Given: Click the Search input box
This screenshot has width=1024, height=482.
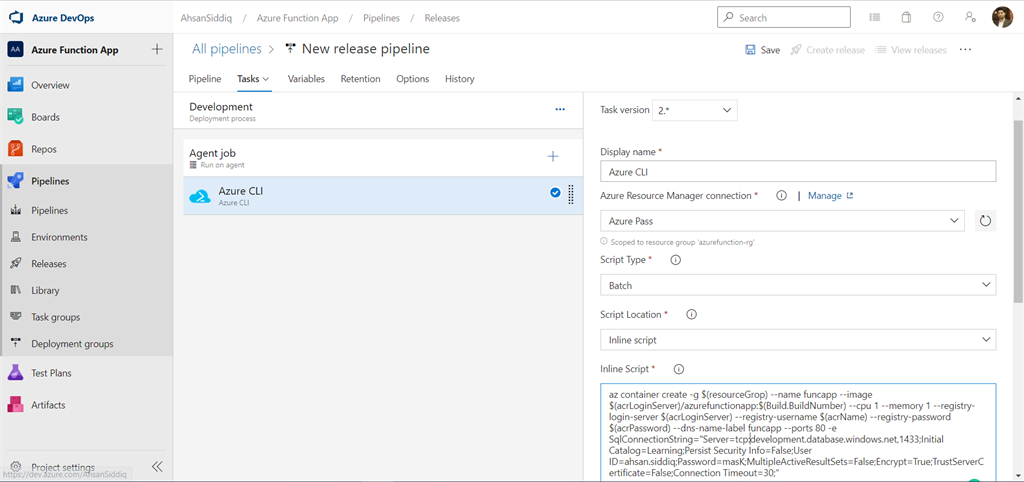Looking at the screenshot, I should (x=784, y=18).
